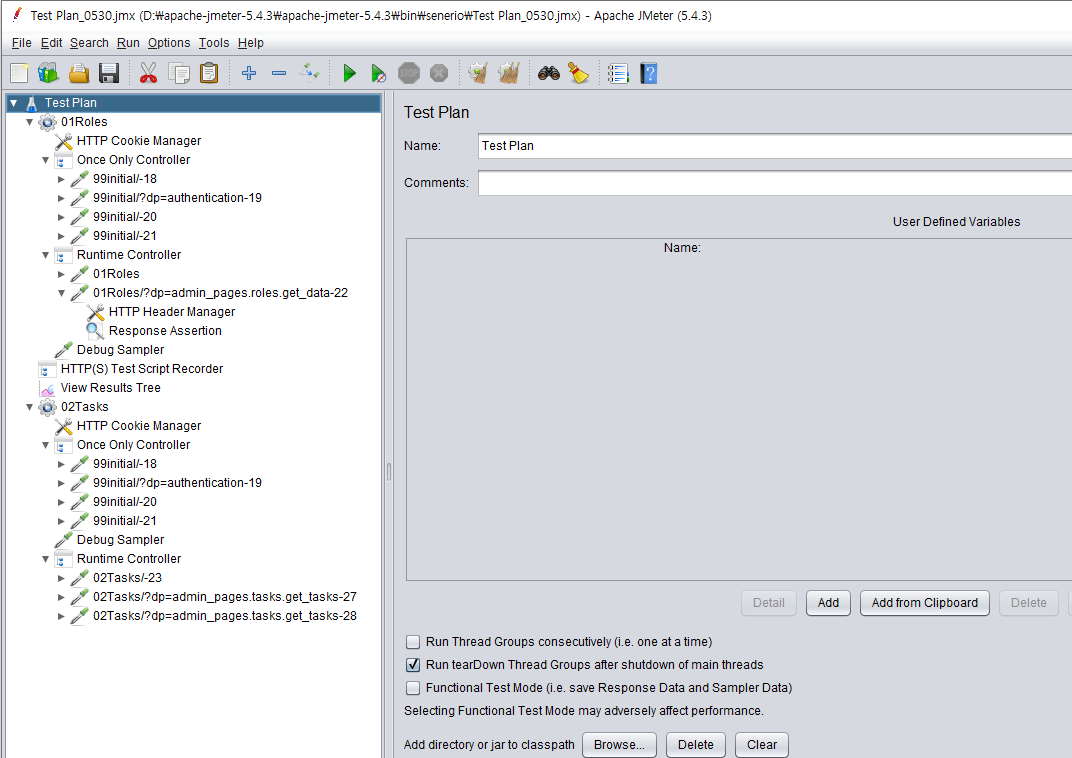
Task: Click the classpath Clear button
Action: pos(762,745)
